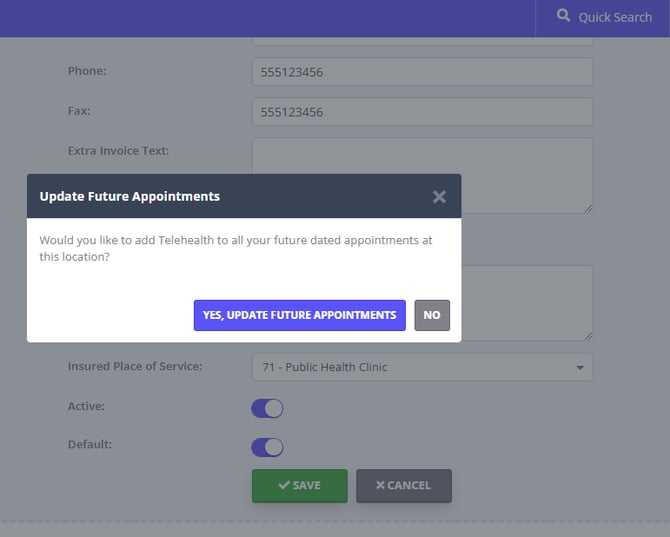Image resolution: width=670 pixels, height=537 pixels.
Task: Click the checkmark icon on Save
Action: (x=284, y=485)
